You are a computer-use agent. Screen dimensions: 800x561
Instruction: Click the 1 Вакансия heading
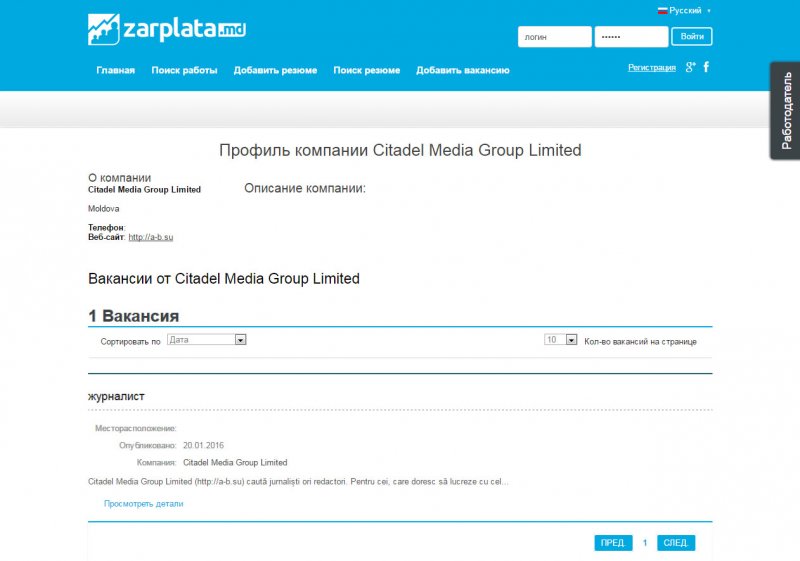point(134,316)
